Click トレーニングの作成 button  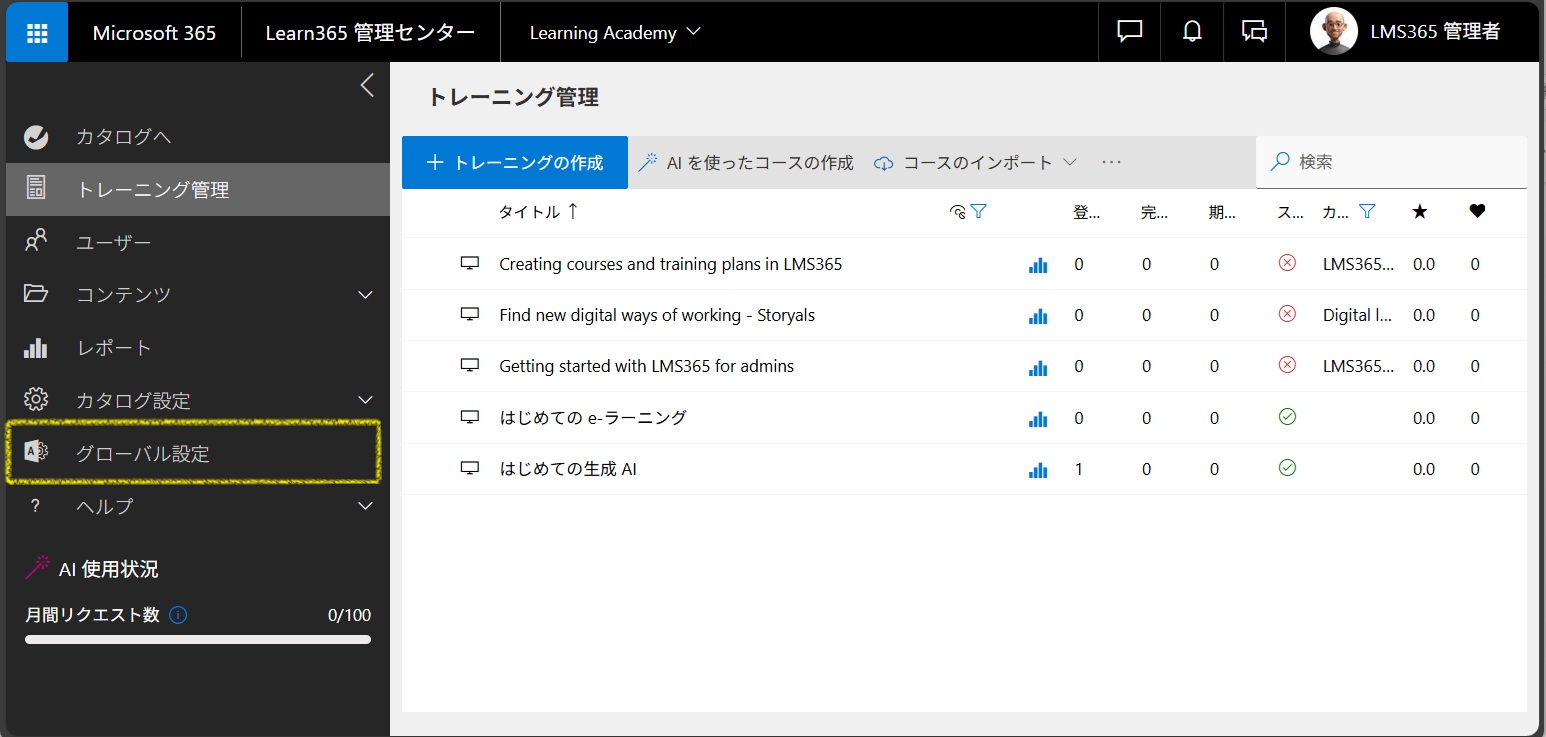click(x=515, y=162)
